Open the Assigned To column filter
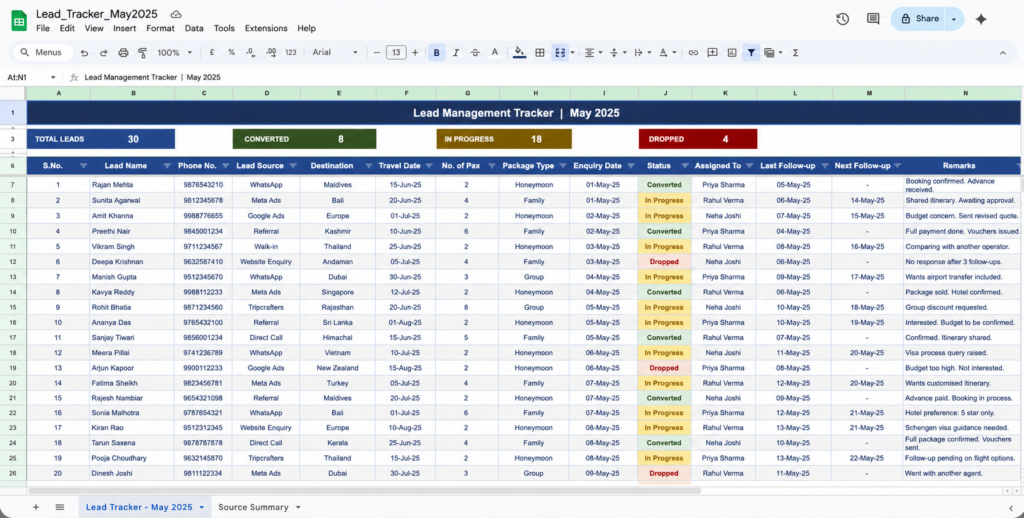The width and height of the screenshot is (1024, 518). [749, 166]
